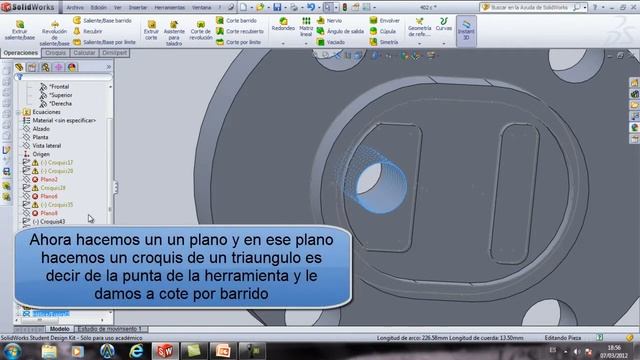
Task: Open the Redondeo dropdown arrow
Action: pos(283,43)
